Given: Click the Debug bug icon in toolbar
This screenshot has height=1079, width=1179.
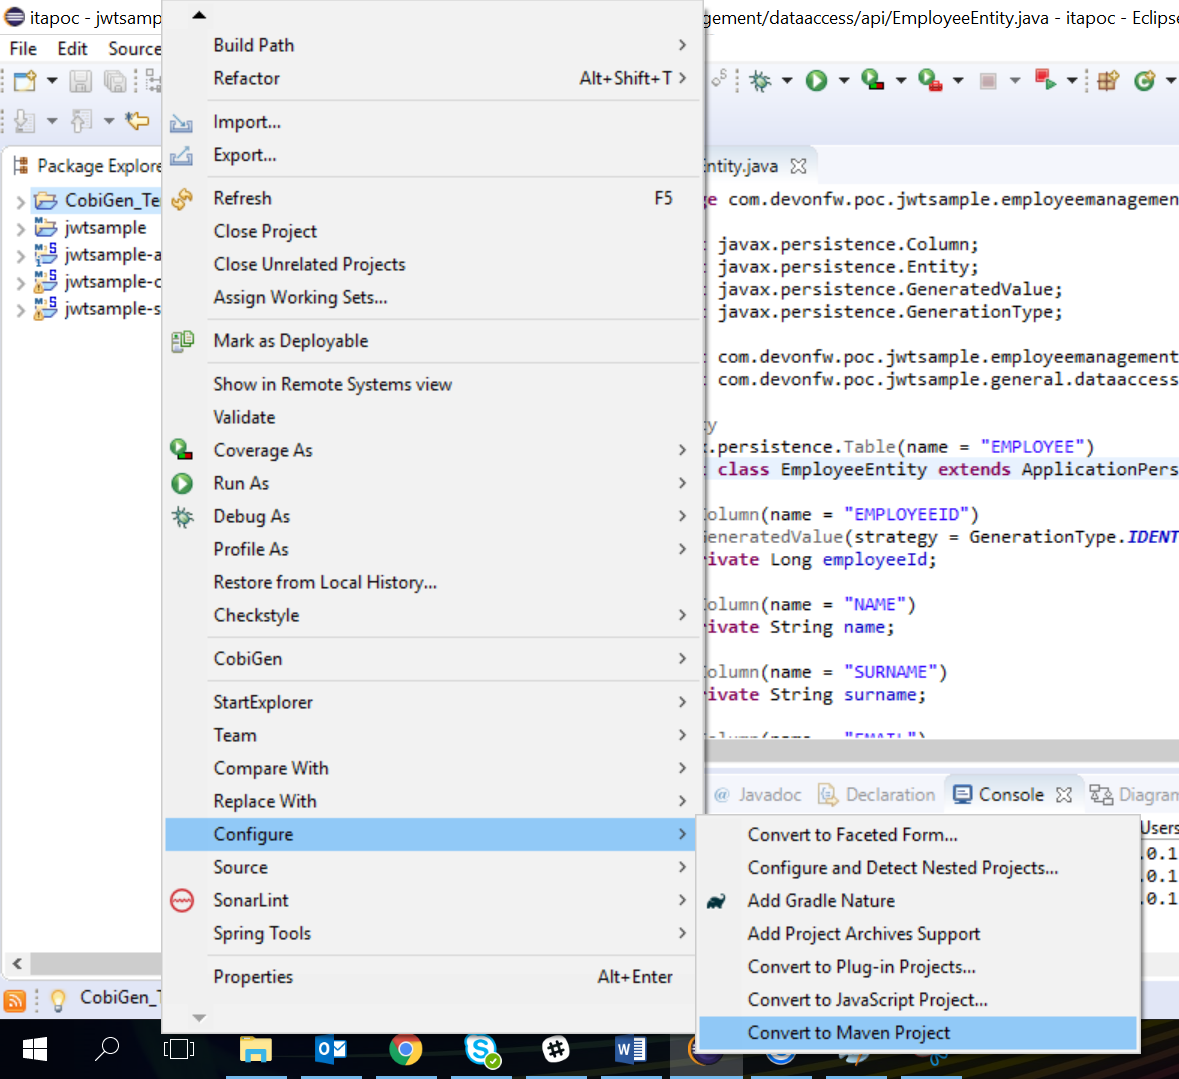Looking at the screenshot, I should coord(760,81).
